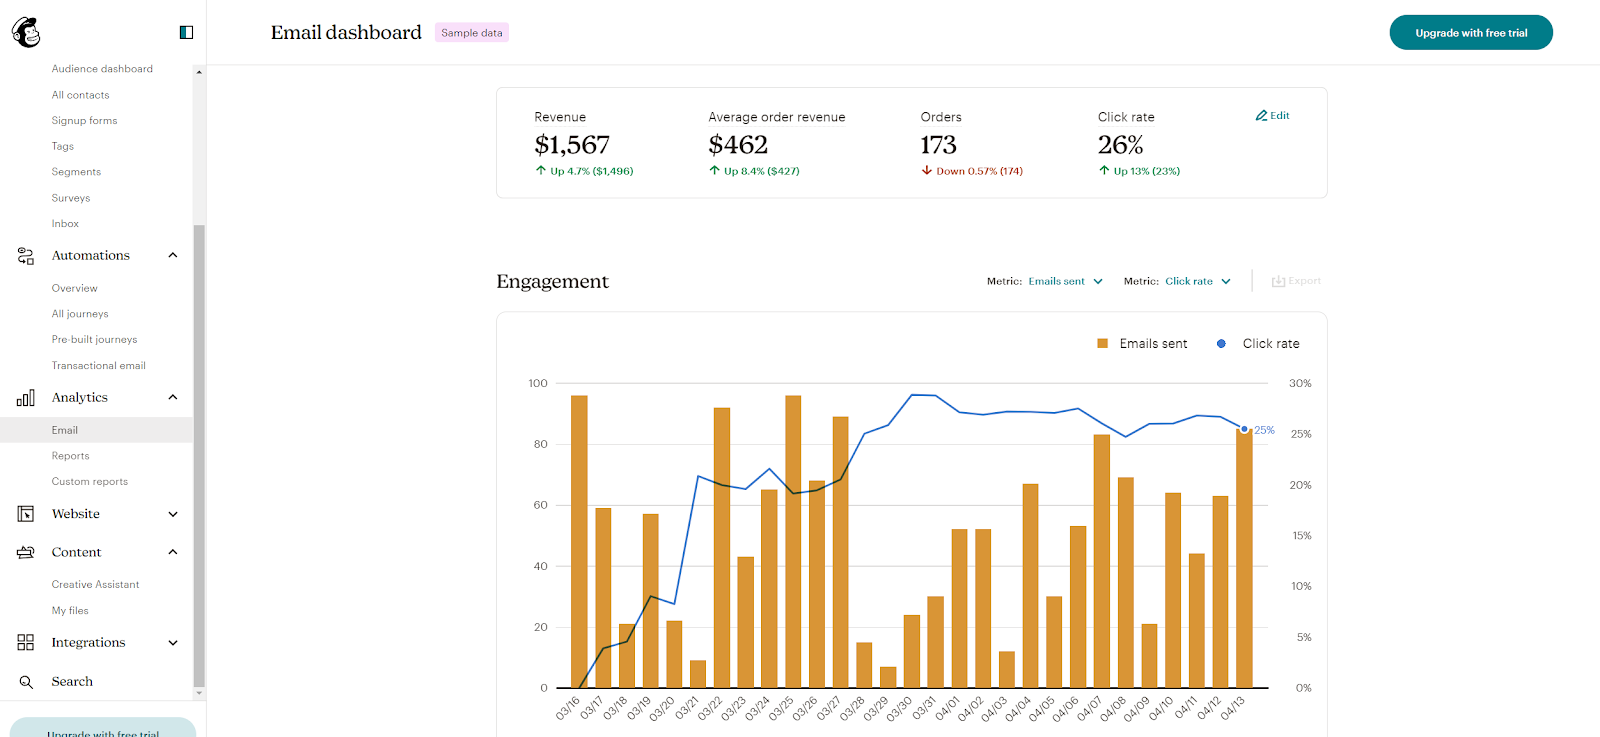Click the Edit pencil icon on metrics card

(x=1262, y=116)
